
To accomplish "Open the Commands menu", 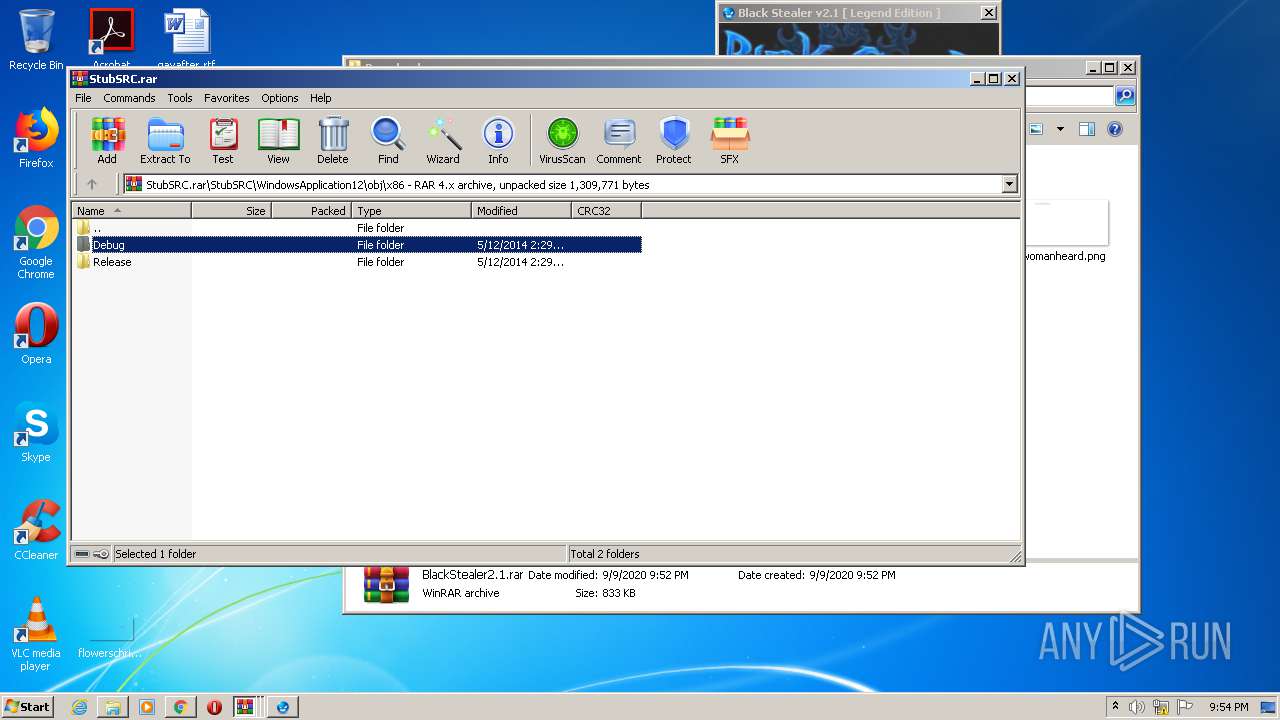I will pyautogui.click(x=129, y=98).
